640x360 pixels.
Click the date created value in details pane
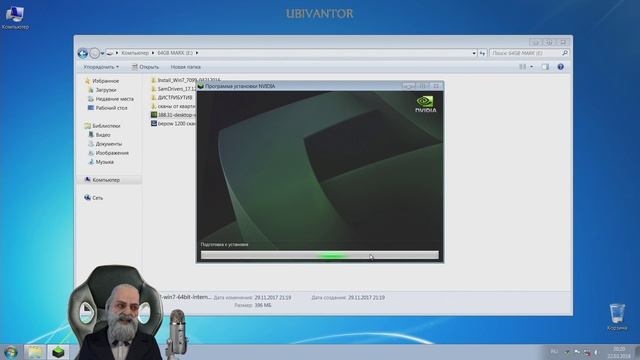coord(366,298)
